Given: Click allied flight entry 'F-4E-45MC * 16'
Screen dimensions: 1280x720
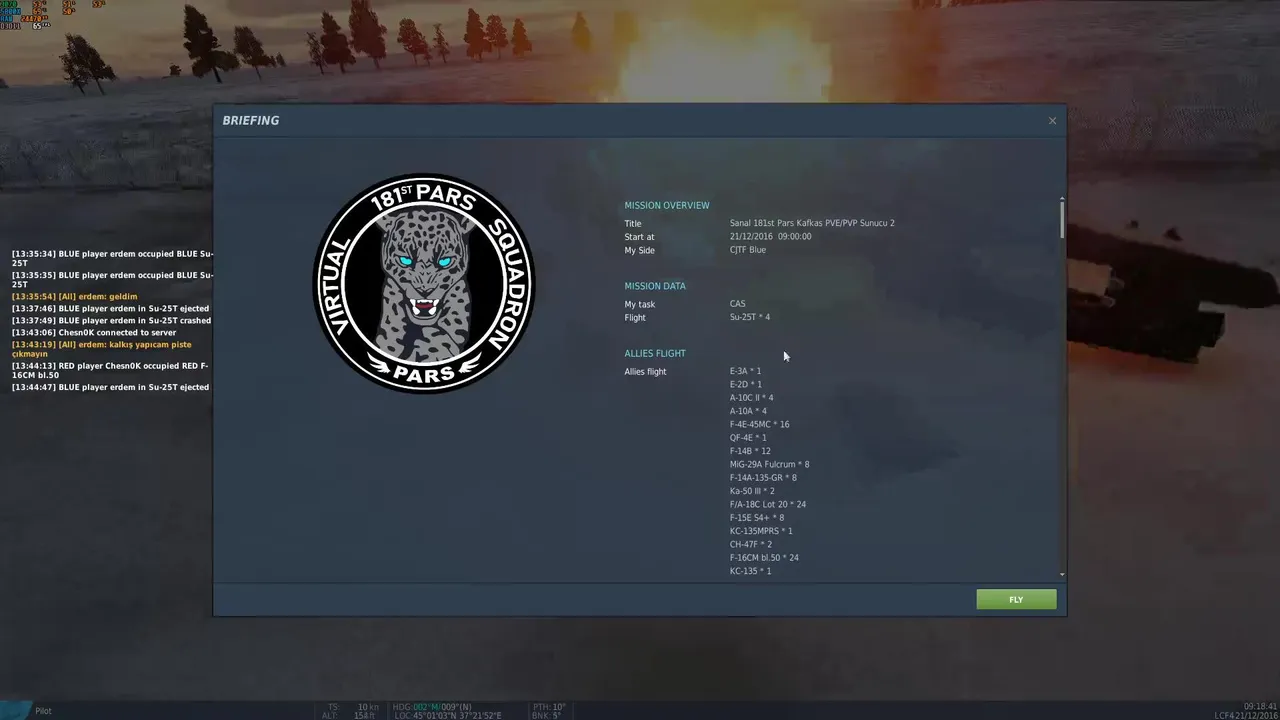Looking at the screenshot, I should point(760,424).
